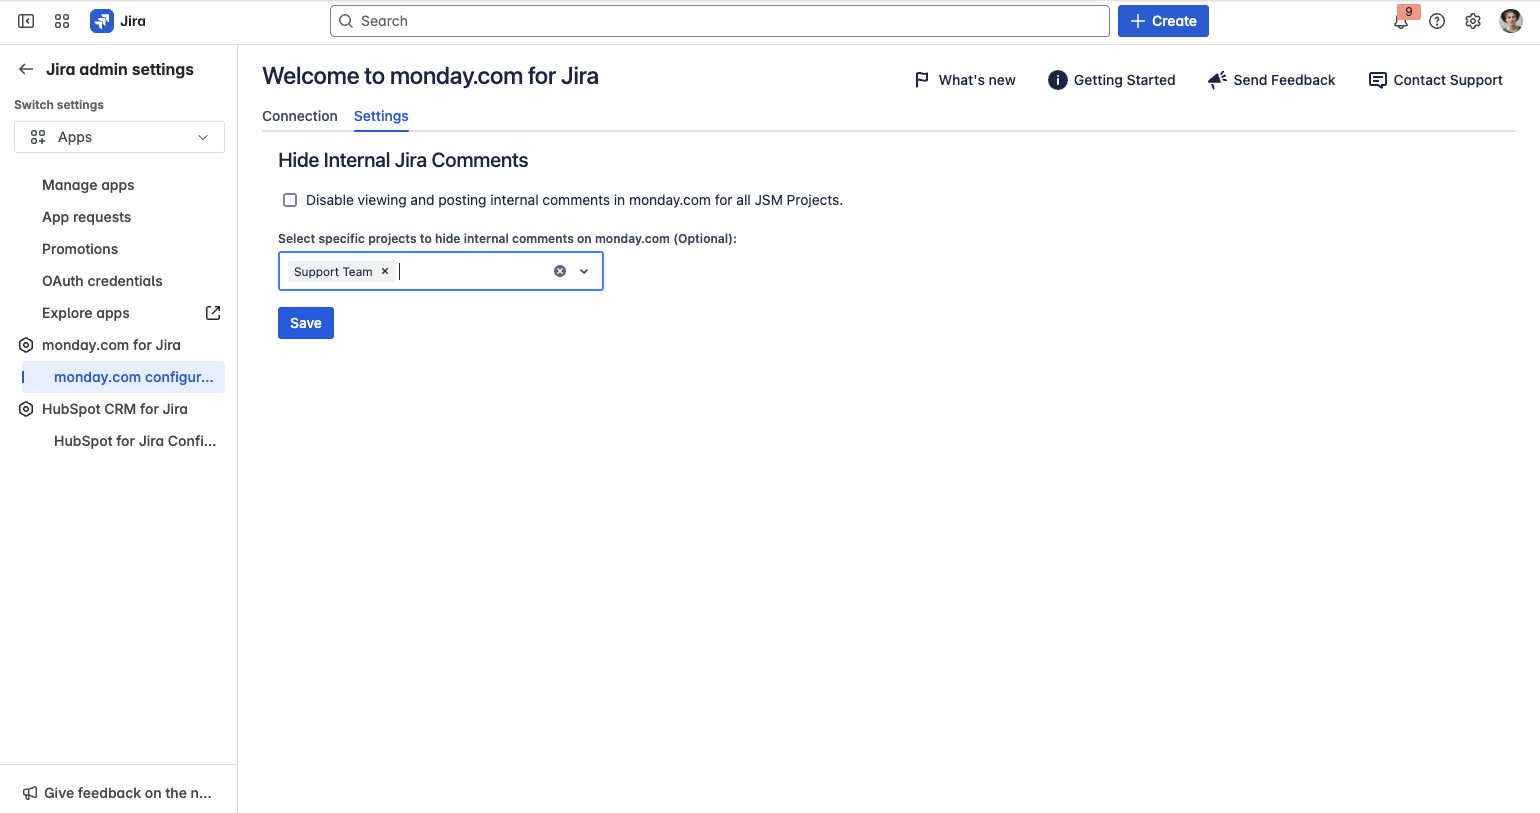Click the megaphone icon in Give feedback

(30, 793)
